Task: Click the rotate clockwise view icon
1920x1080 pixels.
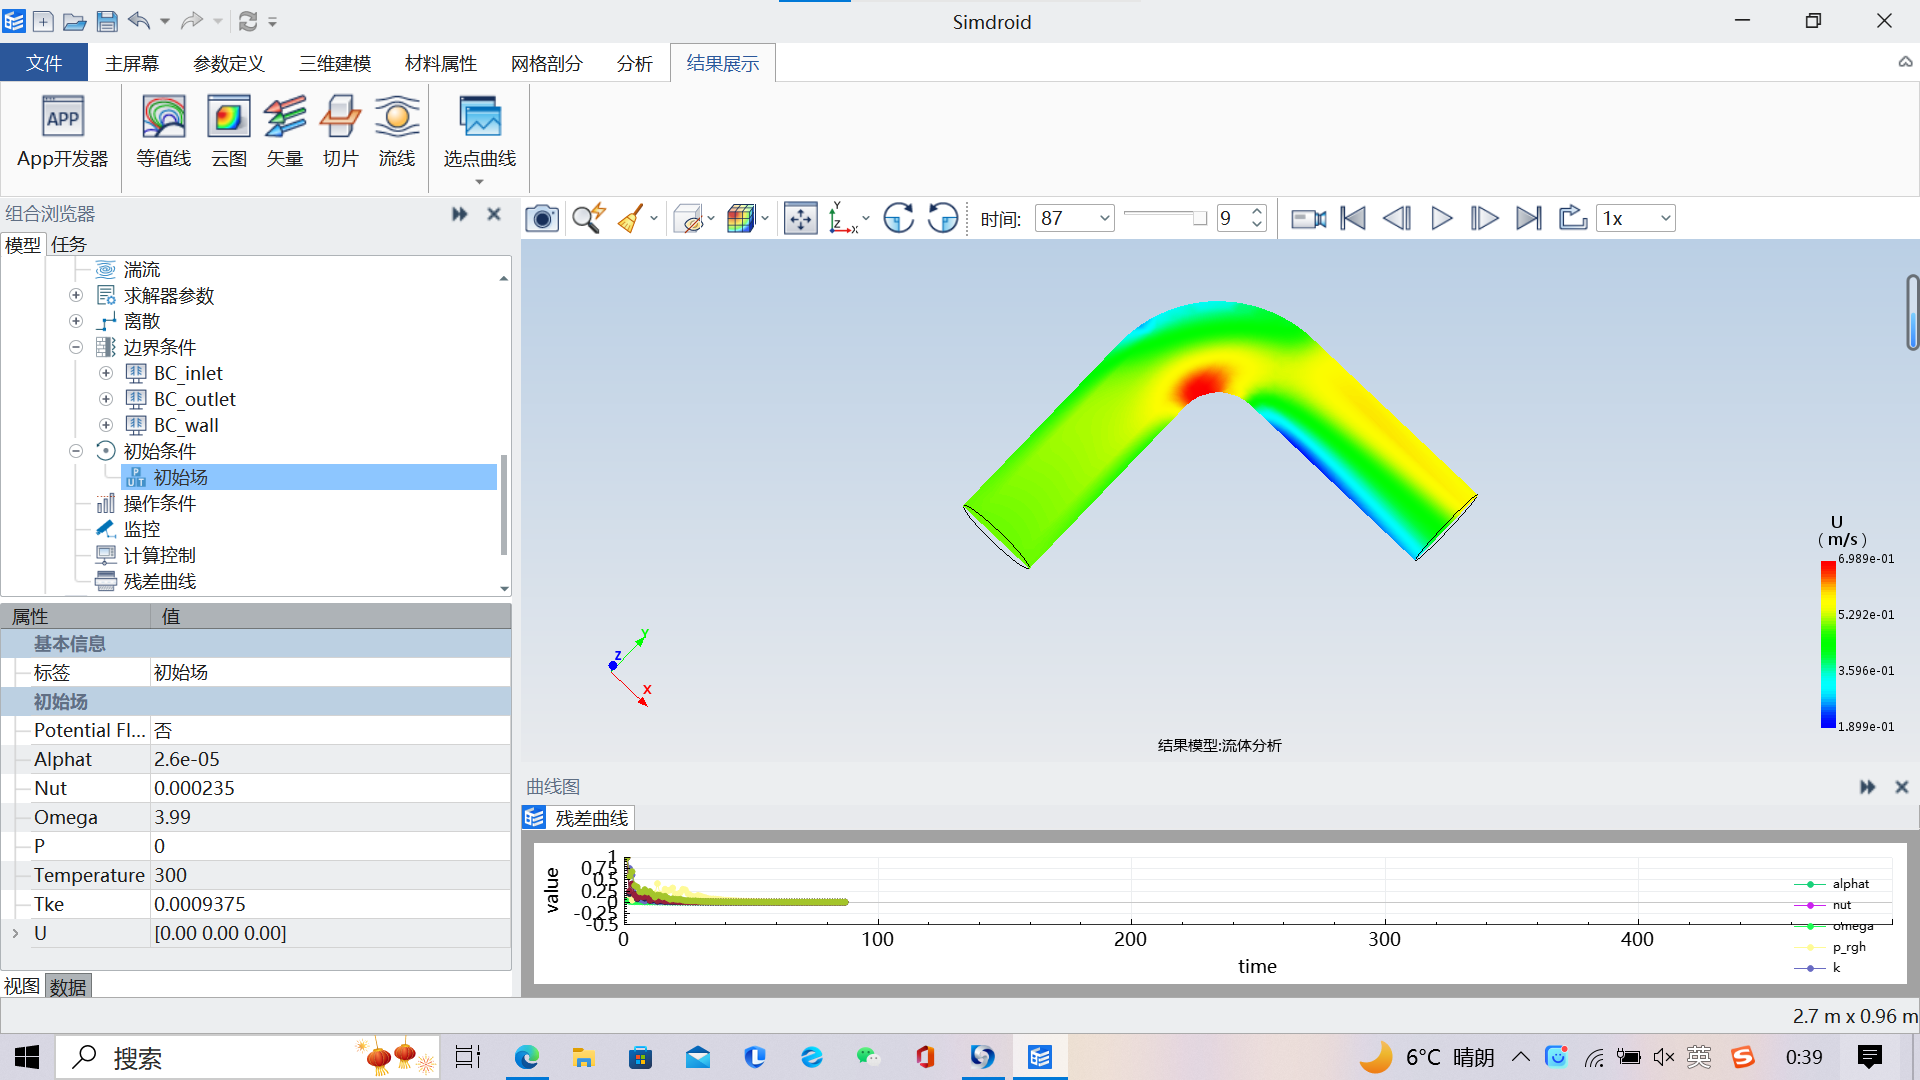Action: click(x=898, y=218)
